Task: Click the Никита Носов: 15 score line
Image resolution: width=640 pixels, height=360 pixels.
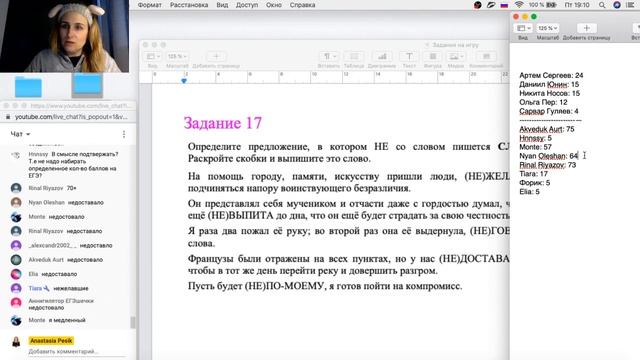Action: pyautogui.click(x=549, y=93)
